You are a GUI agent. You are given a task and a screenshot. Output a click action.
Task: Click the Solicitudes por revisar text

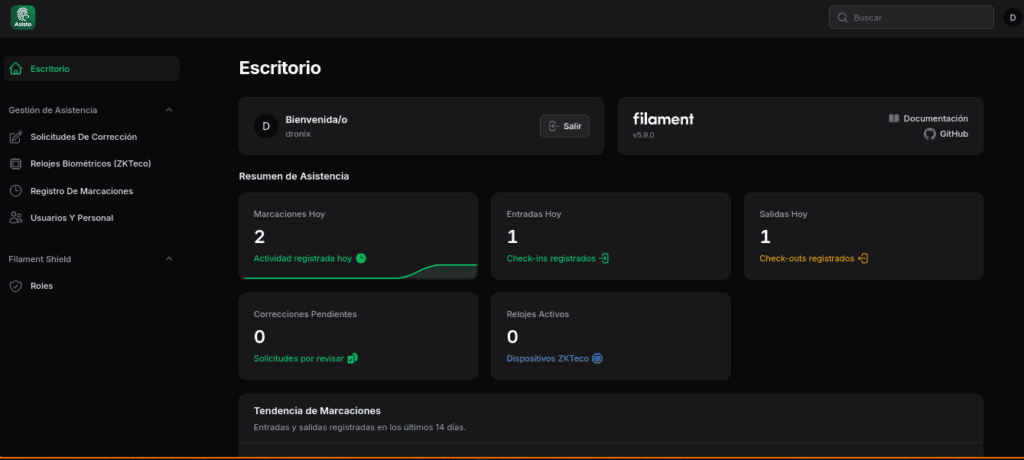(x=298, y=358)
